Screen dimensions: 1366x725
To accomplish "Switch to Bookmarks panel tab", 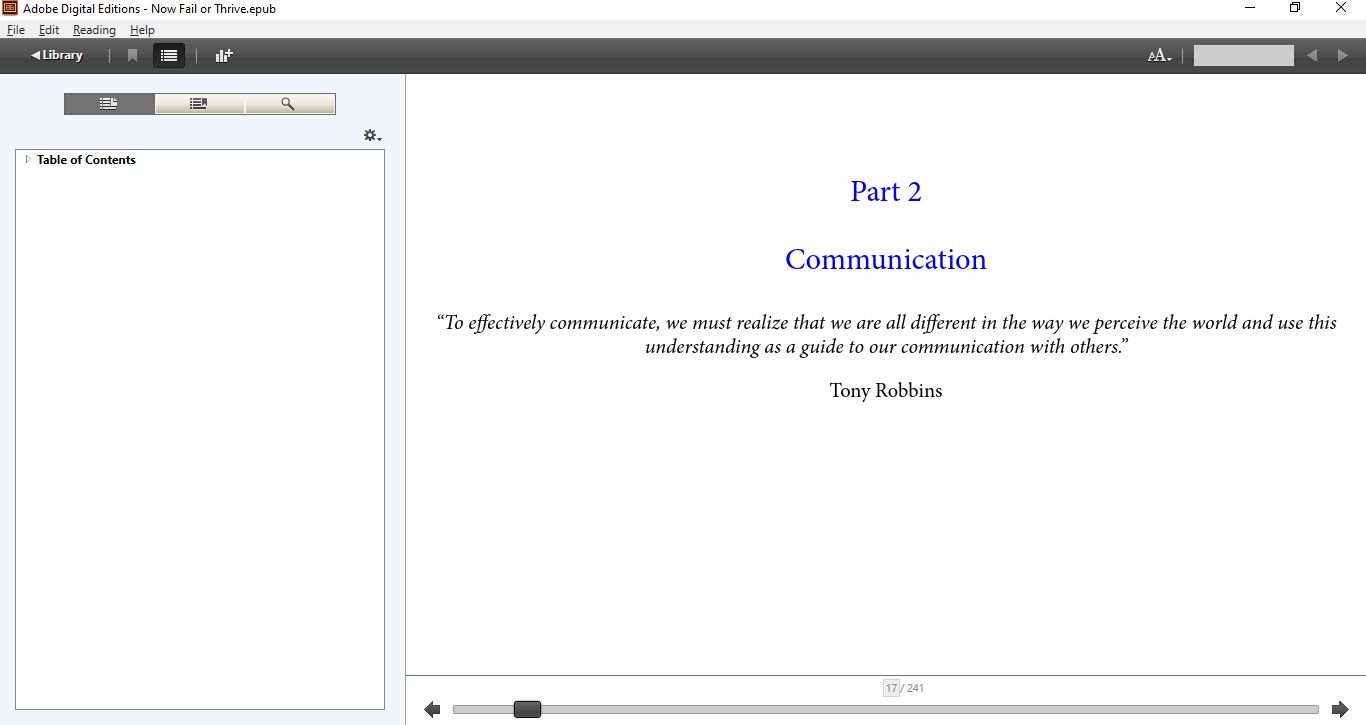I will (x=199, y=104).
